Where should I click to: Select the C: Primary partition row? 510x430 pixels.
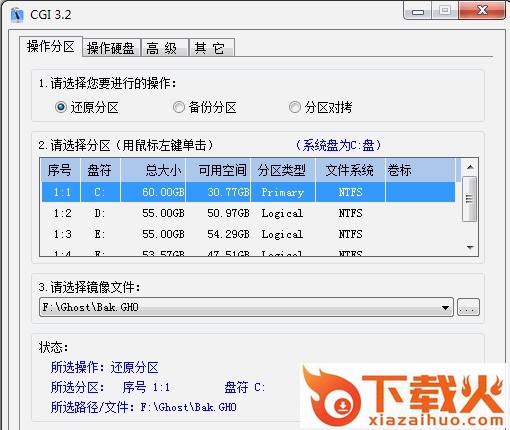click(248, 192)
